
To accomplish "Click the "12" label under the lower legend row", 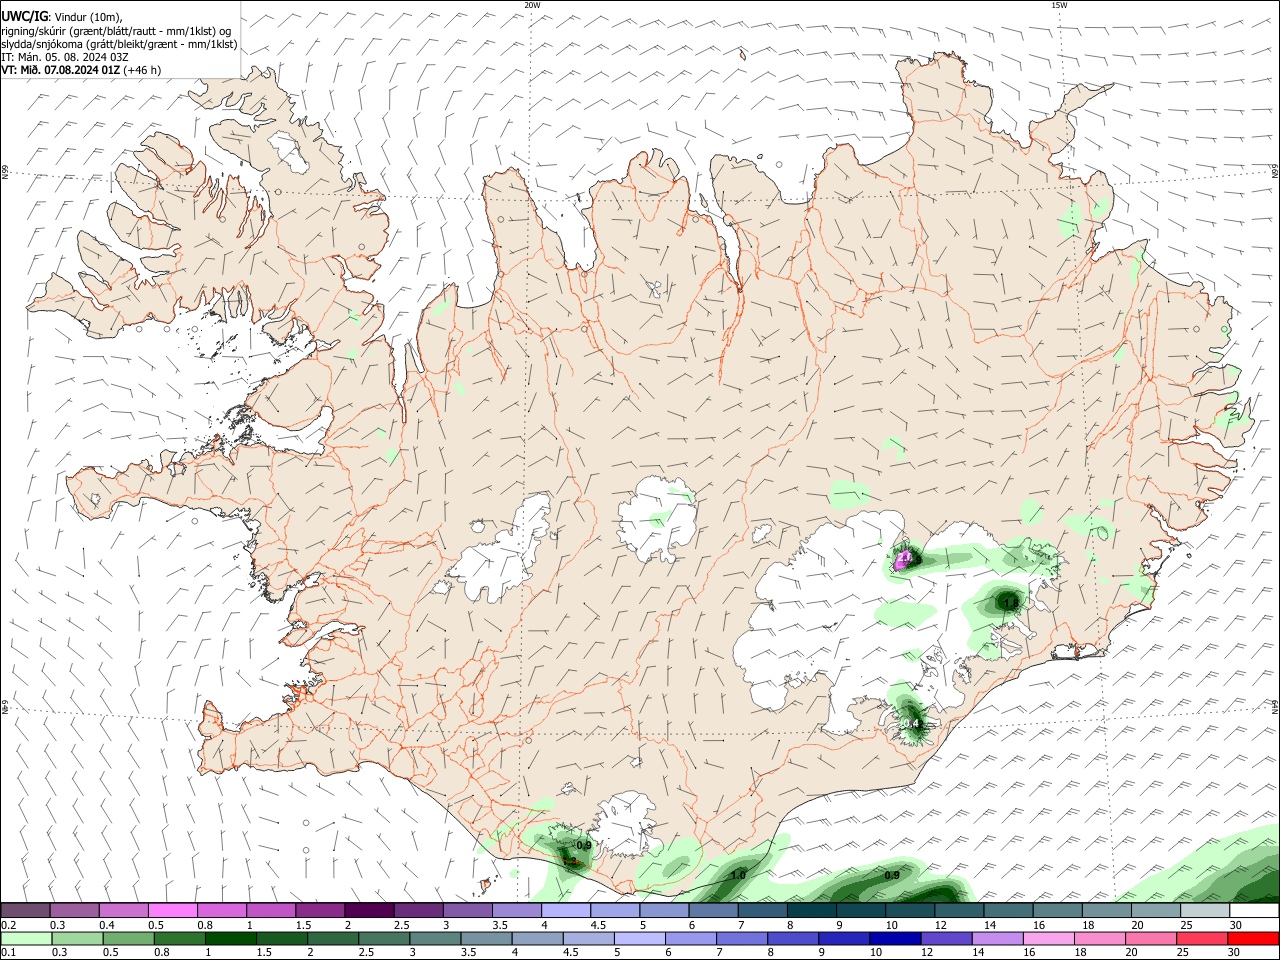I will (x=927, y=952).
